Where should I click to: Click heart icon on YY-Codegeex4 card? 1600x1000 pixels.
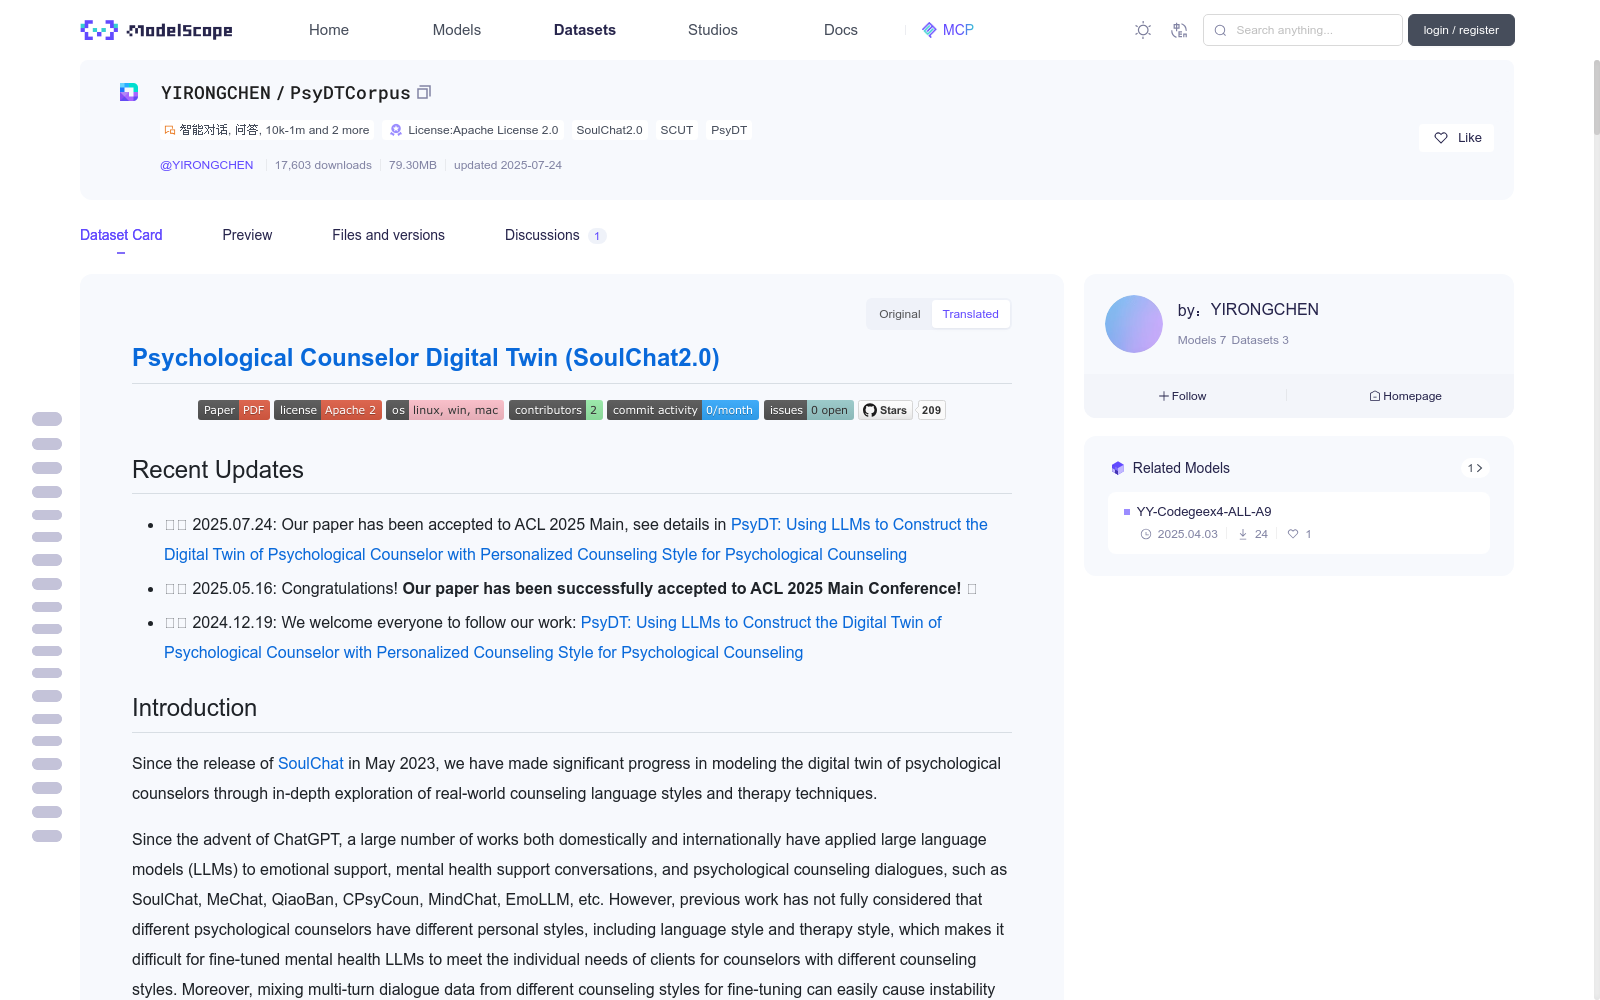[1293, 534]
